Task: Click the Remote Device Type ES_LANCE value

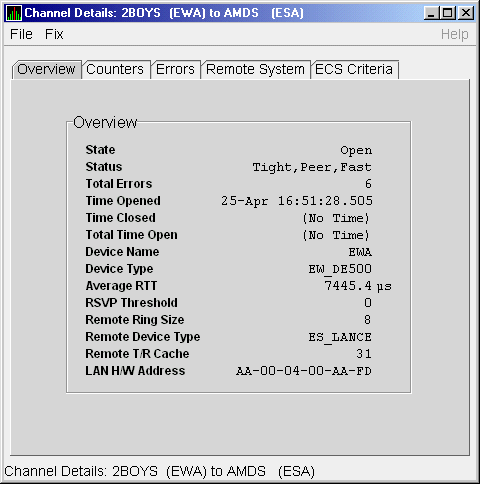Action: (x=340, y=337)
